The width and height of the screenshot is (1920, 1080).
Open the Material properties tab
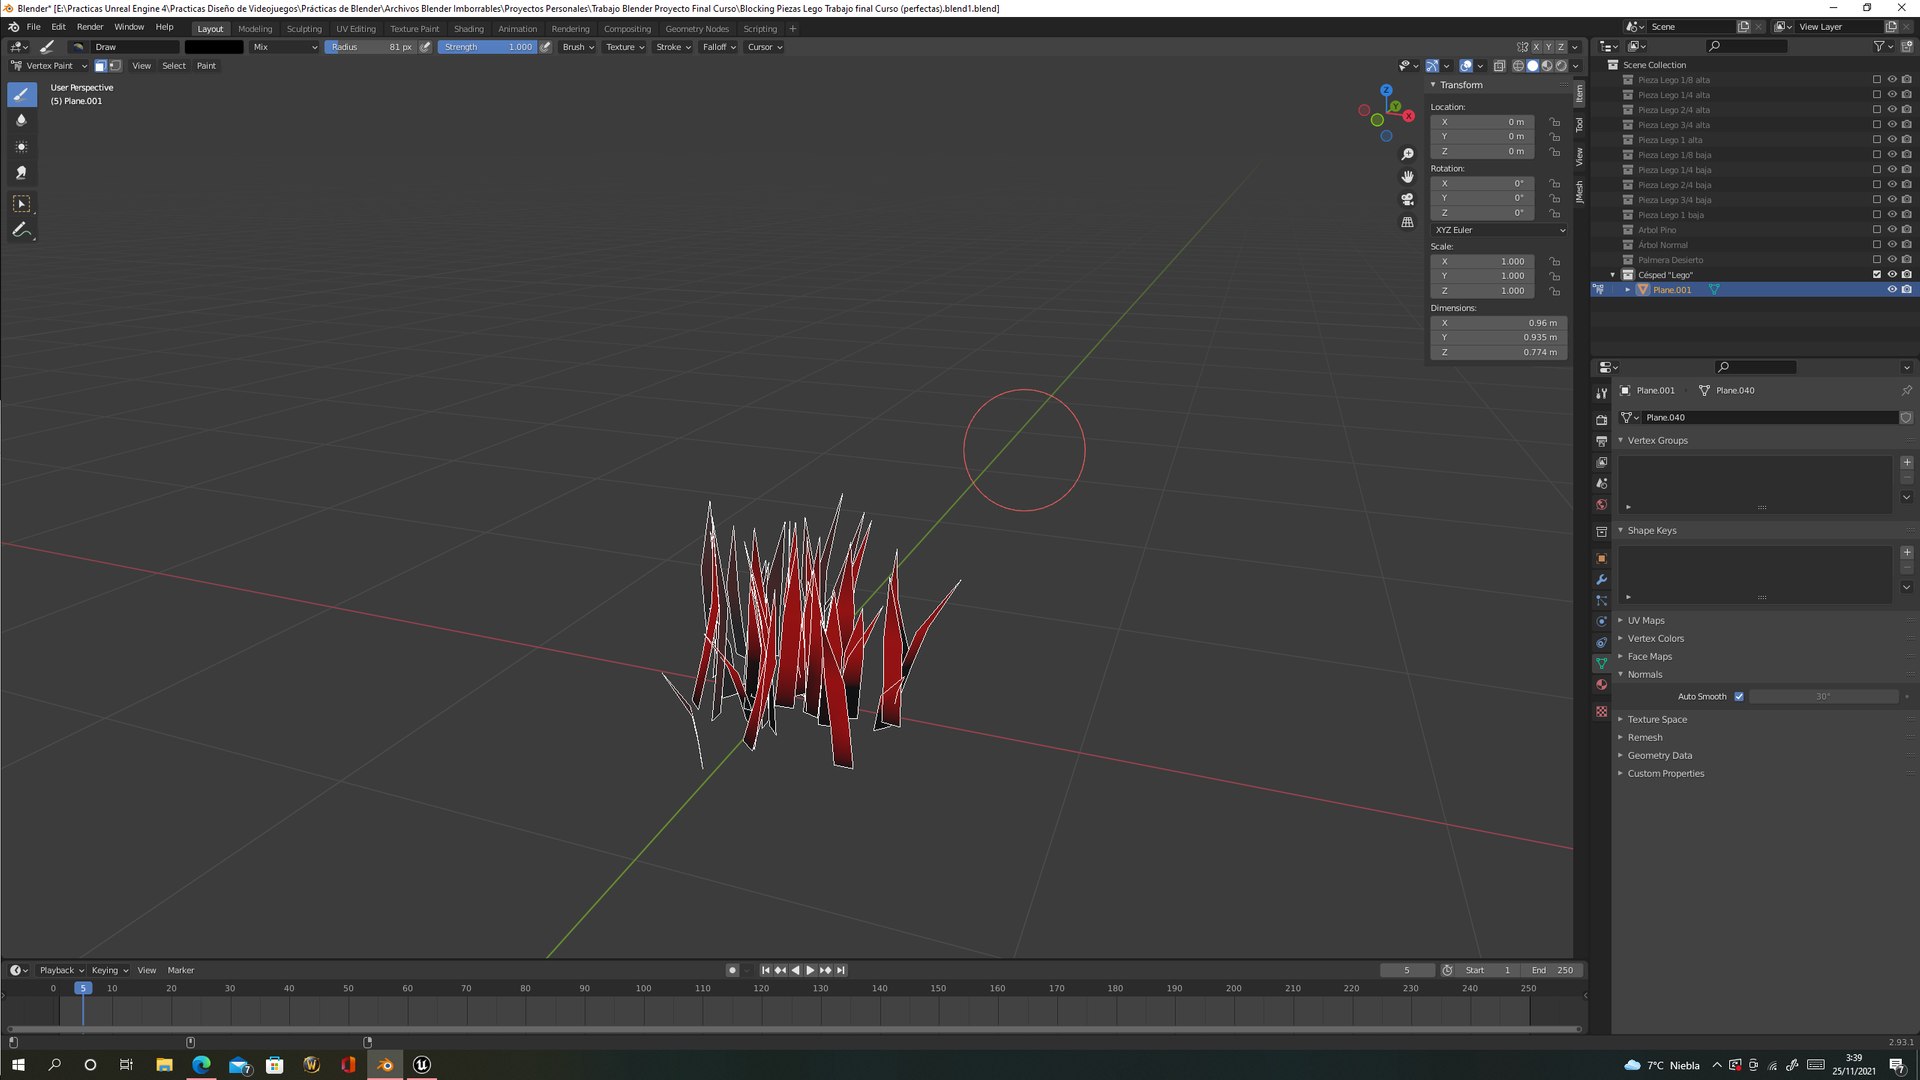click(x=1601, y=685)
